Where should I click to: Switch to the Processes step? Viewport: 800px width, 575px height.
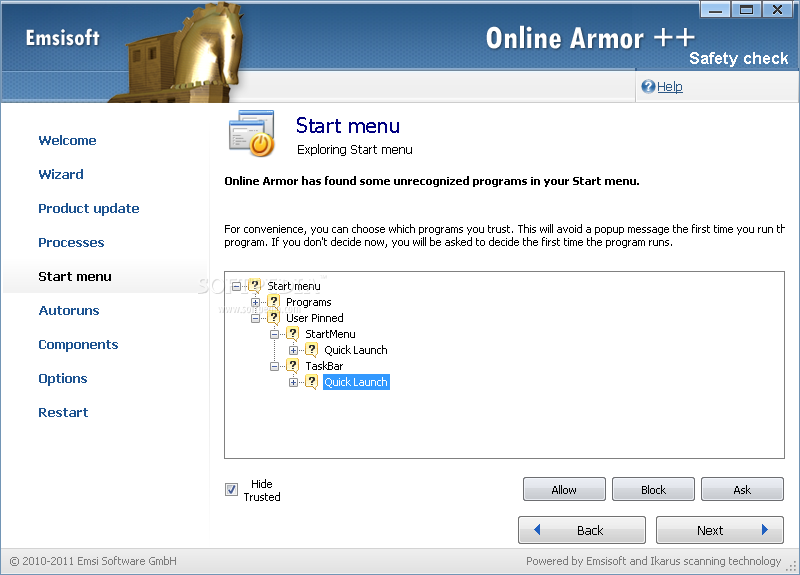[x=71, y=243]
